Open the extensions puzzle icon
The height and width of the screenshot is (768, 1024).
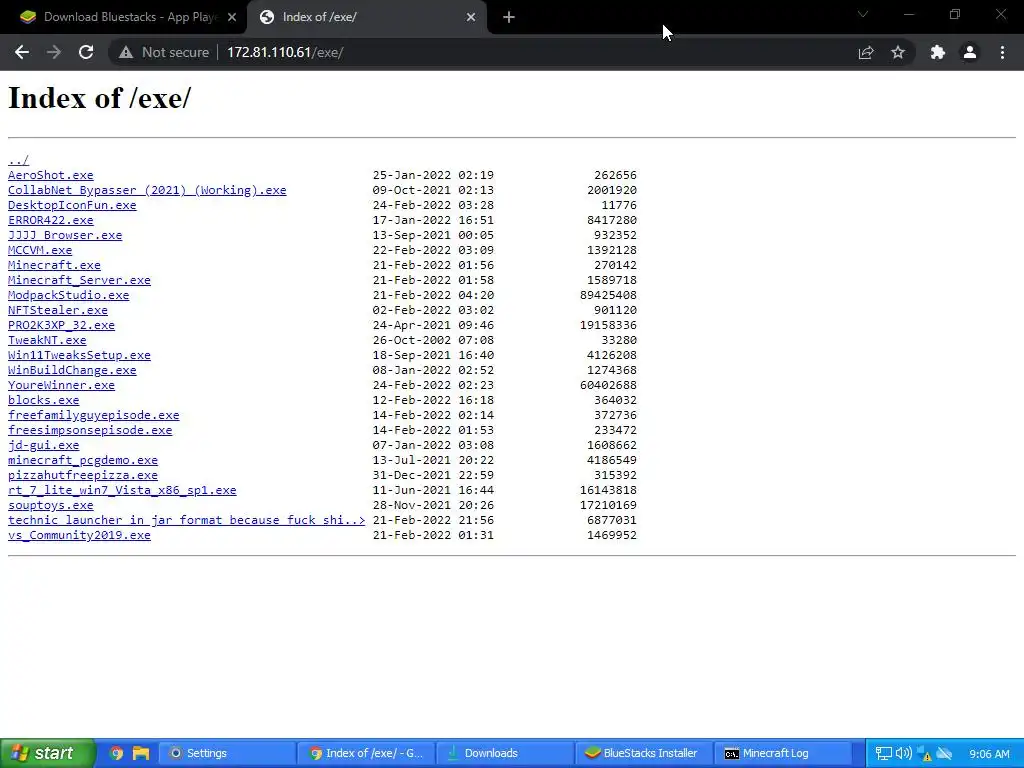[x=938, y=52]
